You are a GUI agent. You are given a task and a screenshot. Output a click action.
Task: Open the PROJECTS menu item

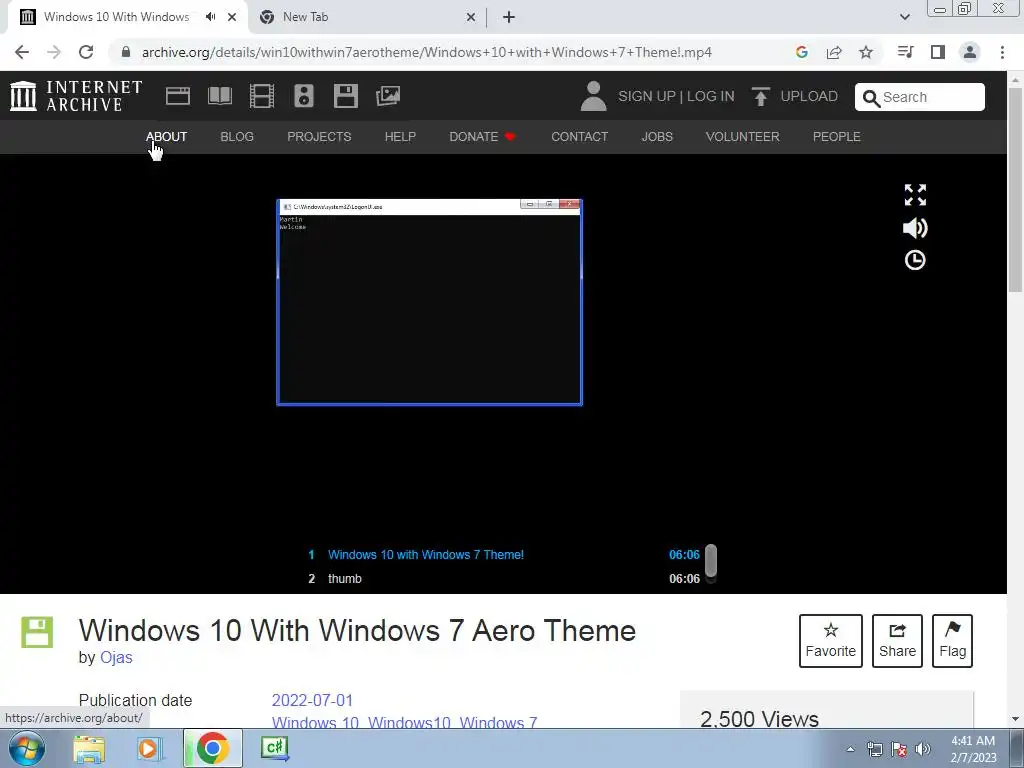click(x=319, y=136)
